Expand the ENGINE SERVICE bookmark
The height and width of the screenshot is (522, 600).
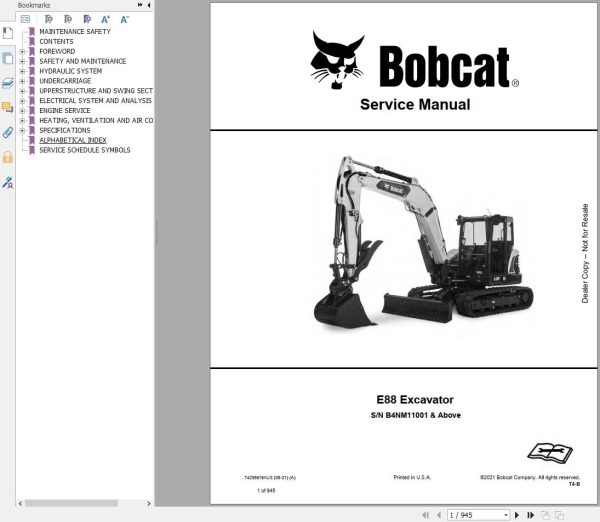(x=22, y=111)
